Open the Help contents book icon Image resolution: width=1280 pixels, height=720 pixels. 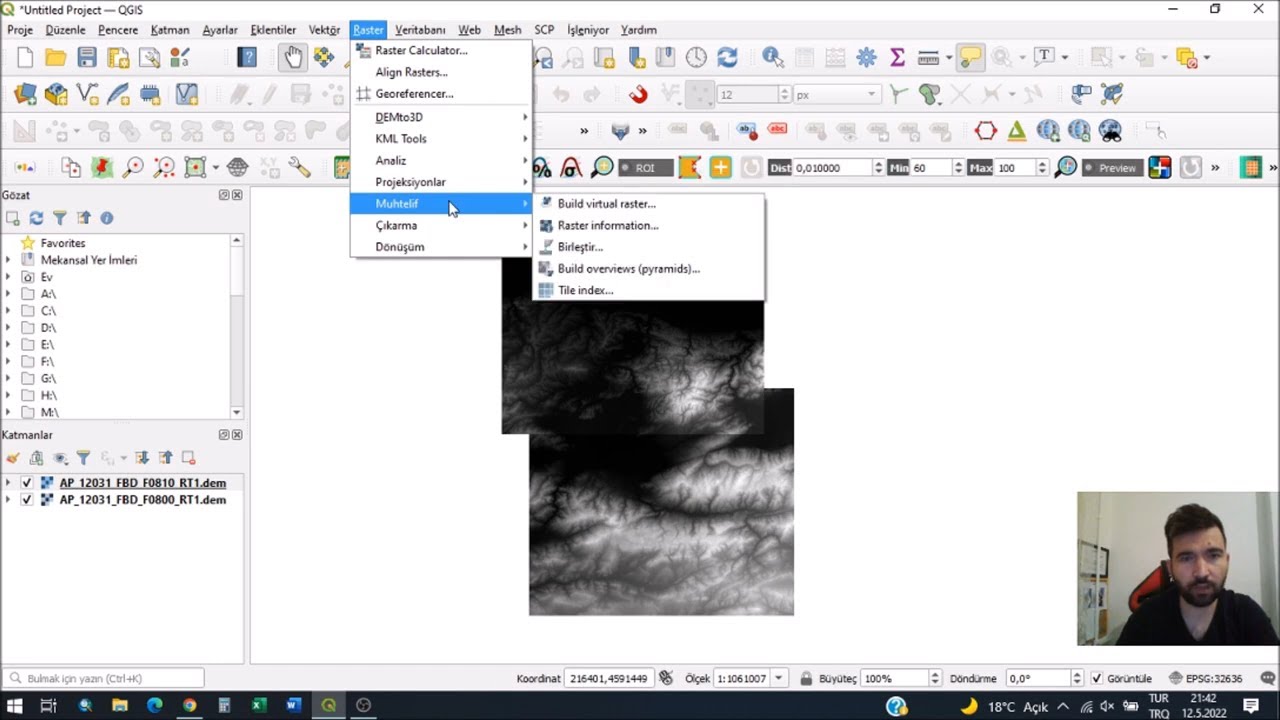point(247,58)
